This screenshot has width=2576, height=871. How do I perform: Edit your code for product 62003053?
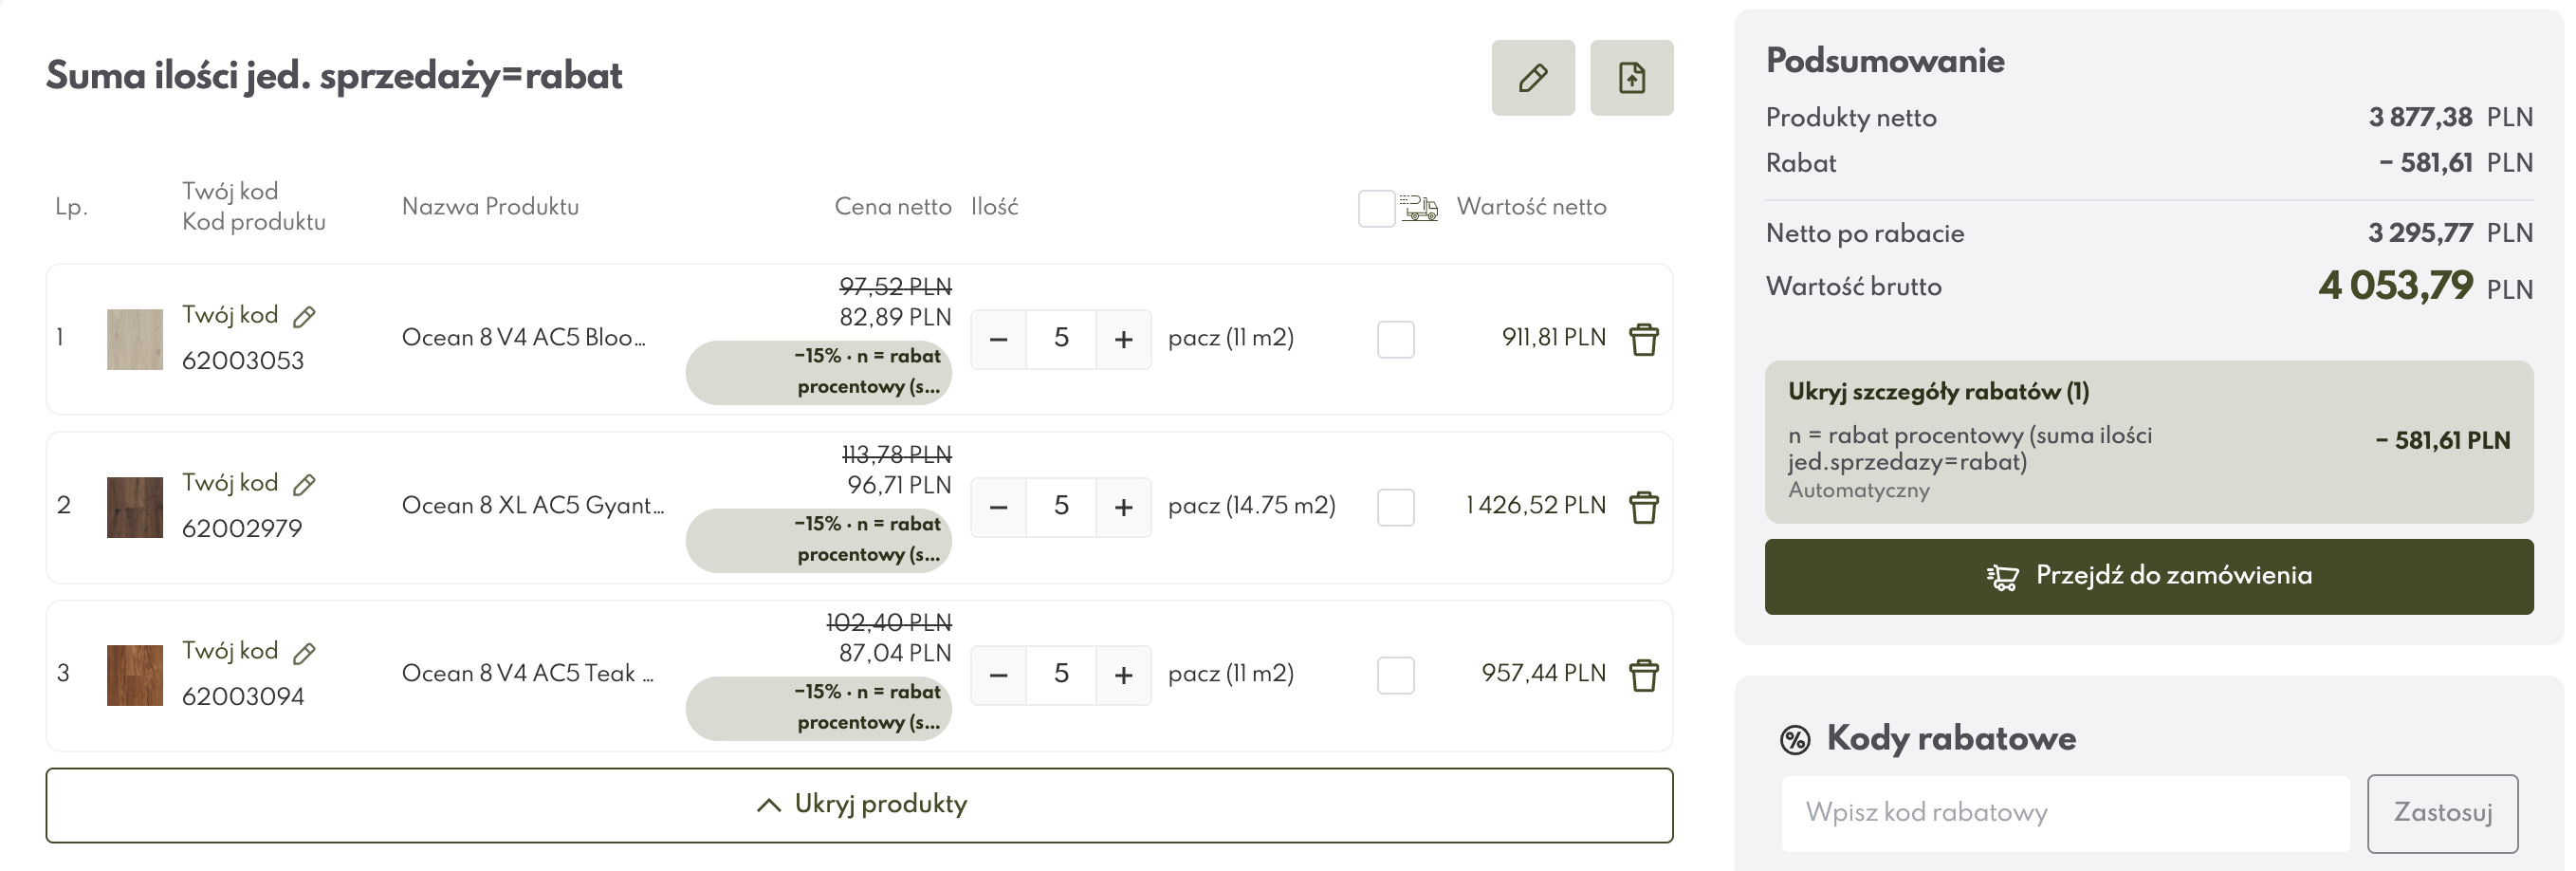[305, 317]
